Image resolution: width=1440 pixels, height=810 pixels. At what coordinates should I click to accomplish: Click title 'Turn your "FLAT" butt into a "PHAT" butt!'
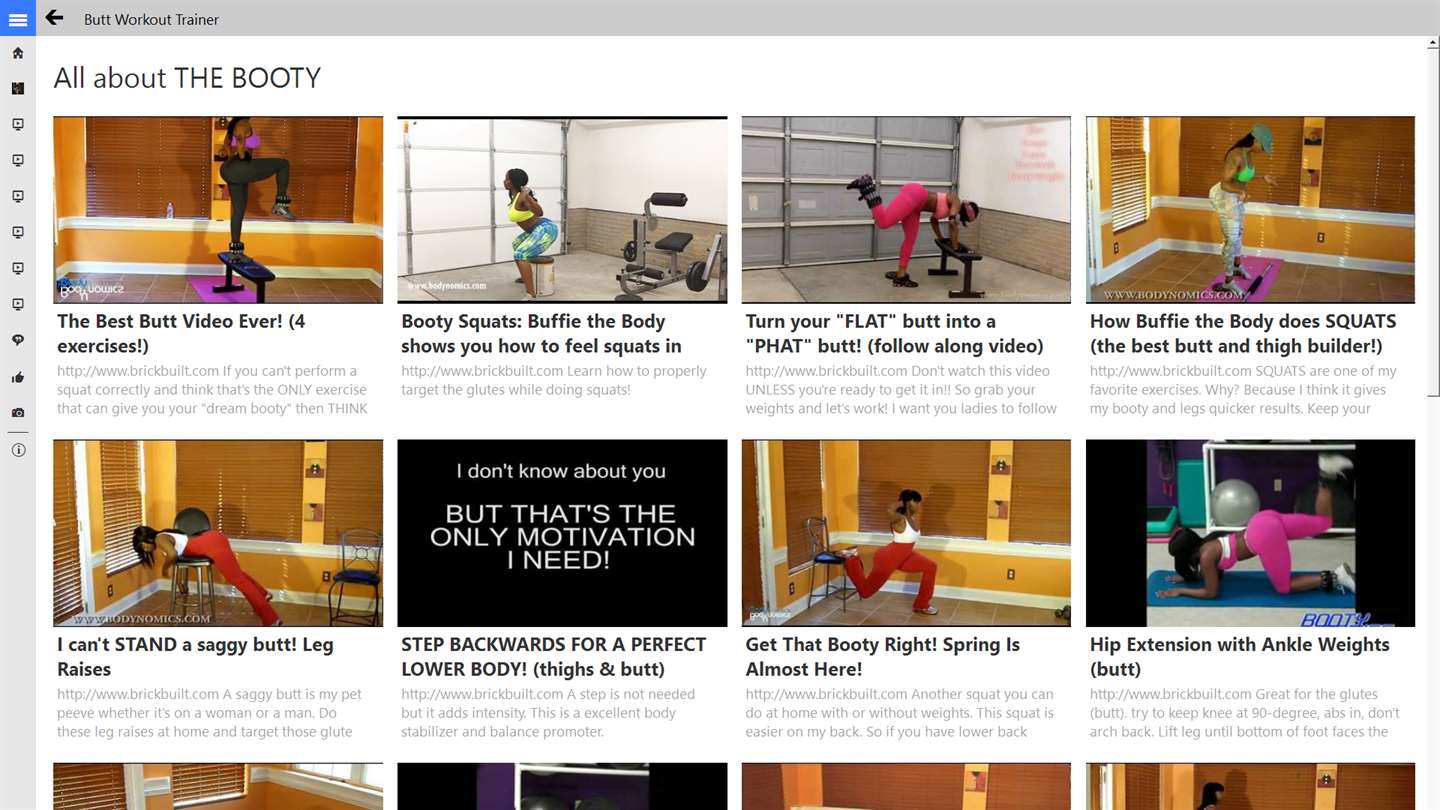(x=894, y=334)
